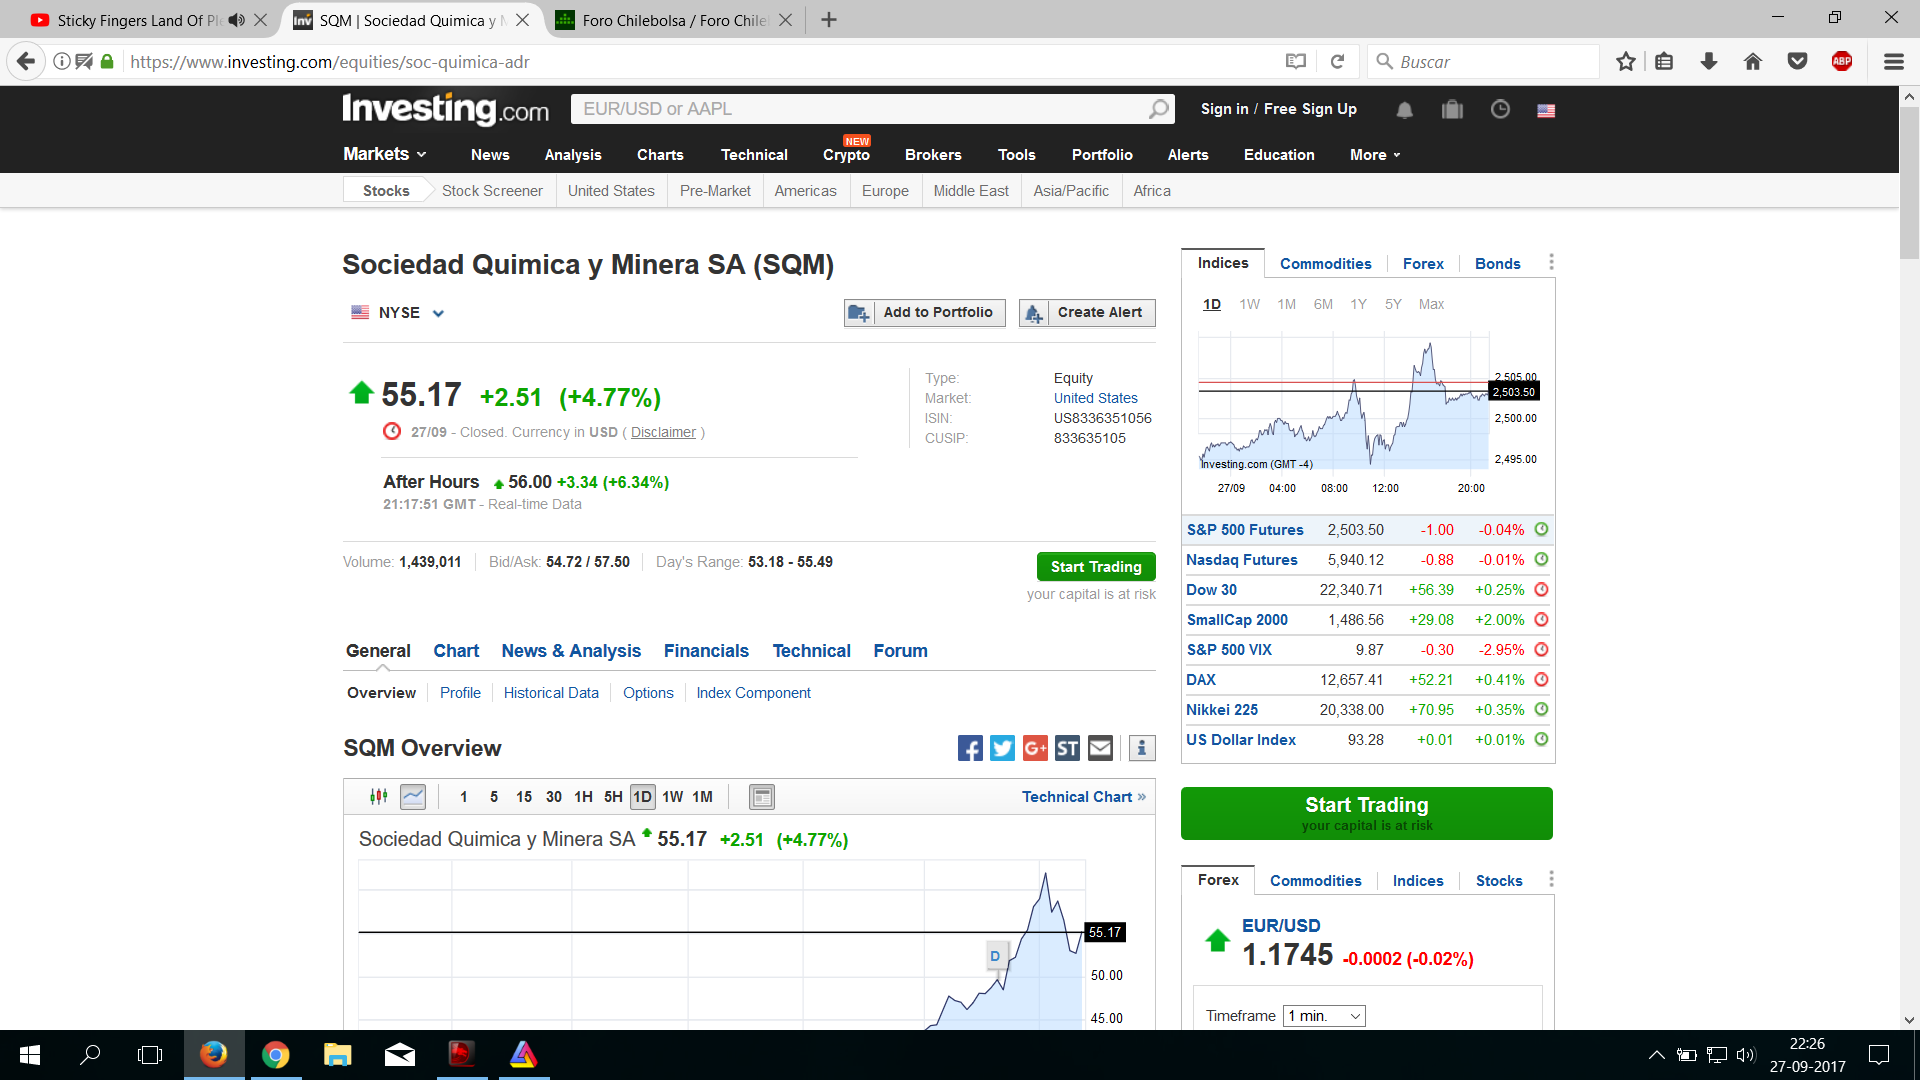1920x1080 pixels.
Task: Share on Google Plus icon
Action: (1035, 748)
